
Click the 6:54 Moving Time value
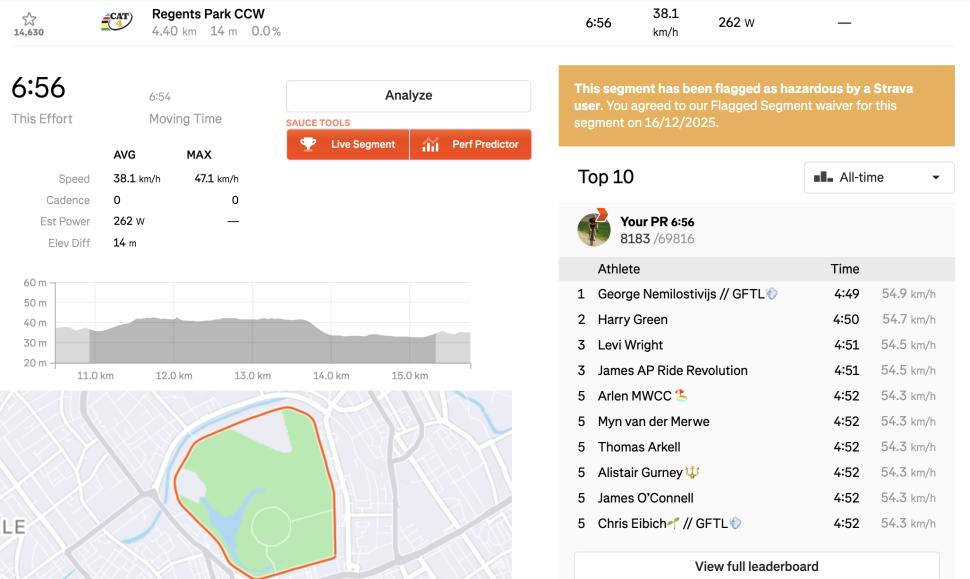pyautogui.click(x=160, y=96)
